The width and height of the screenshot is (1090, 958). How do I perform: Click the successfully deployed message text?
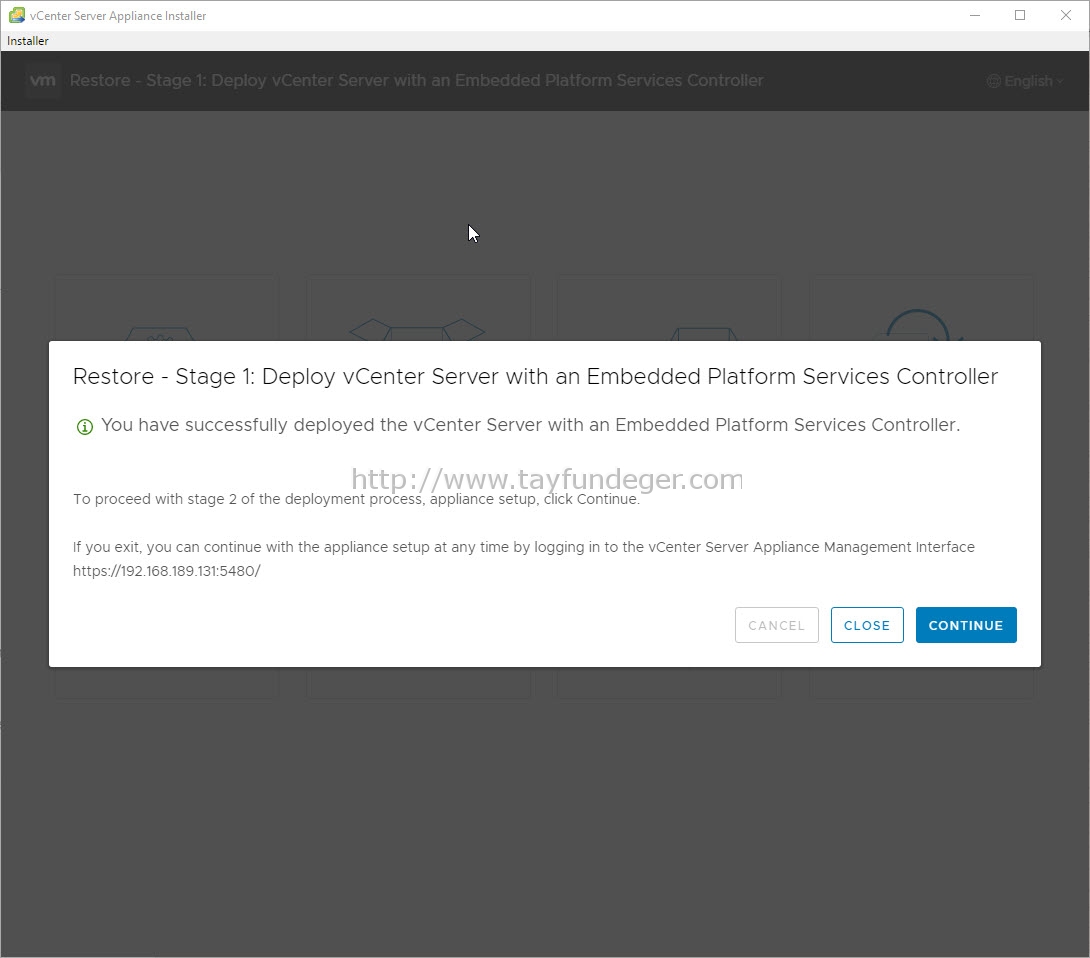coord(530,425)
